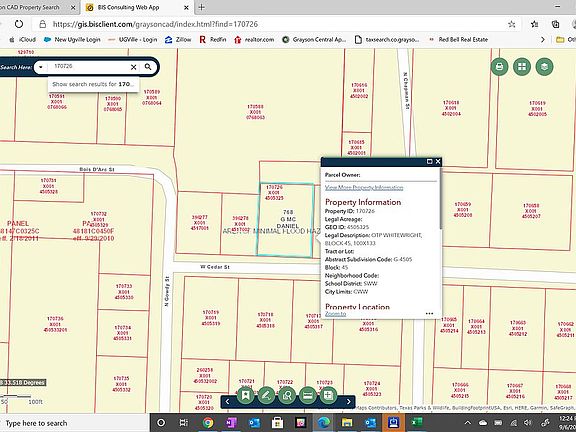
Task: Open the layers list icon
Action: click(x=544, y=67)
